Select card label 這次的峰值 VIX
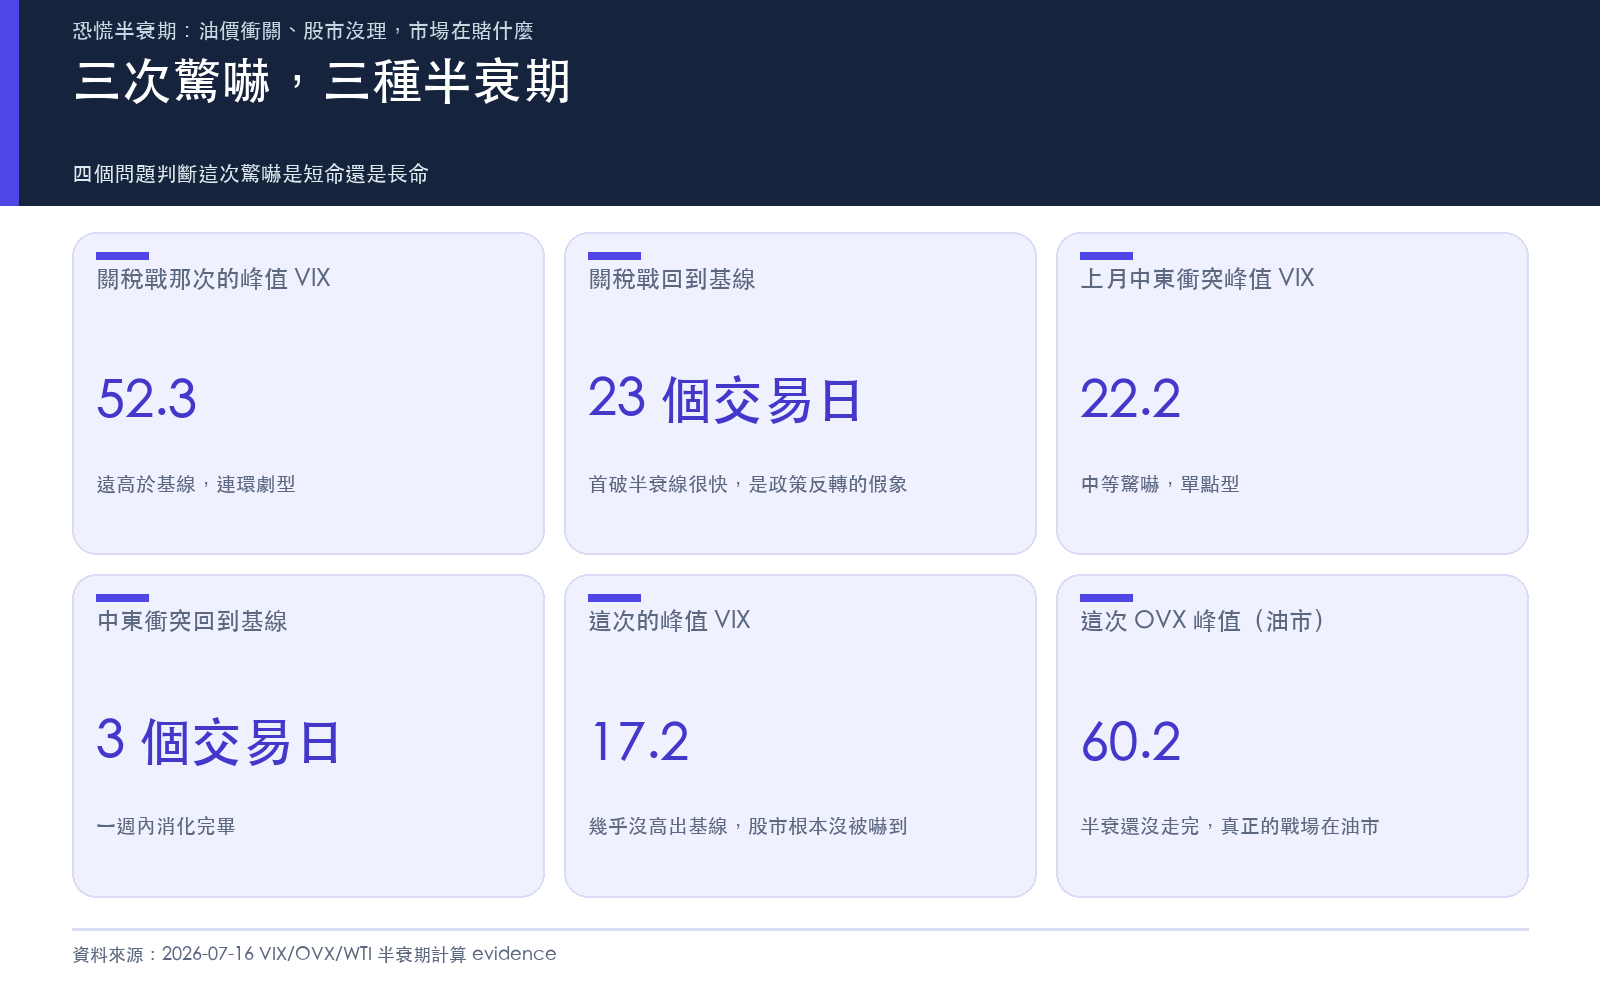Image resolution: width=1600 pixels, height=1000 pixels. (x=670, y=620)
